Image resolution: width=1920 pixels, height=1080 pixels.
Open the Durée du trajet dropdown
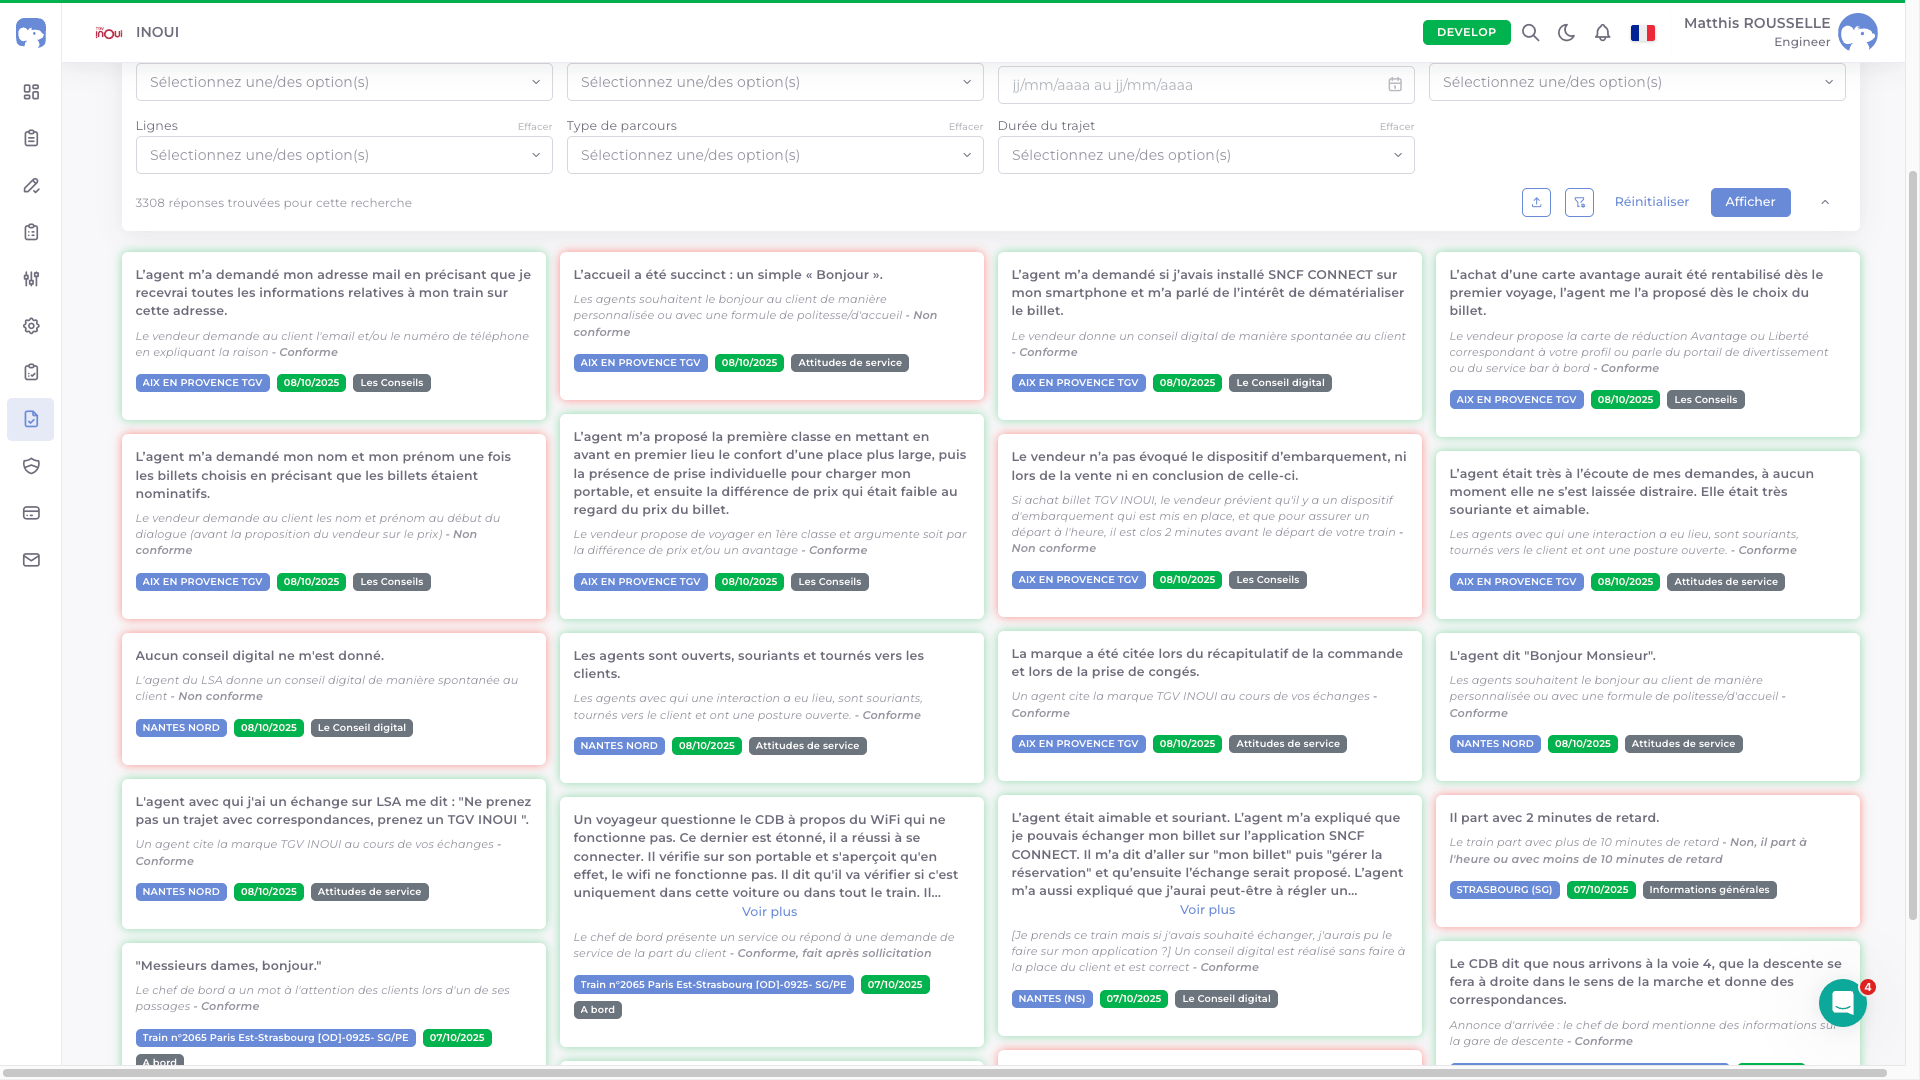[1206, 155]
